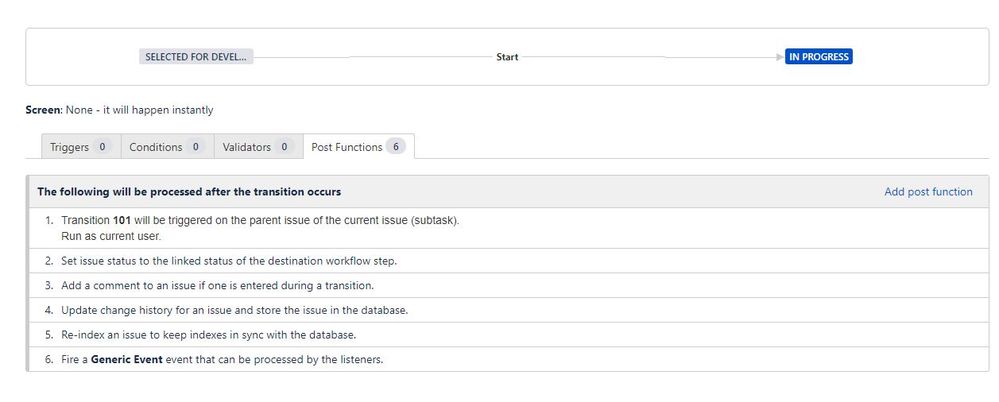The width and height of the screenshot is (999, 402).
Task: Select the Set issue status post function row
Action: coord(508,261)
